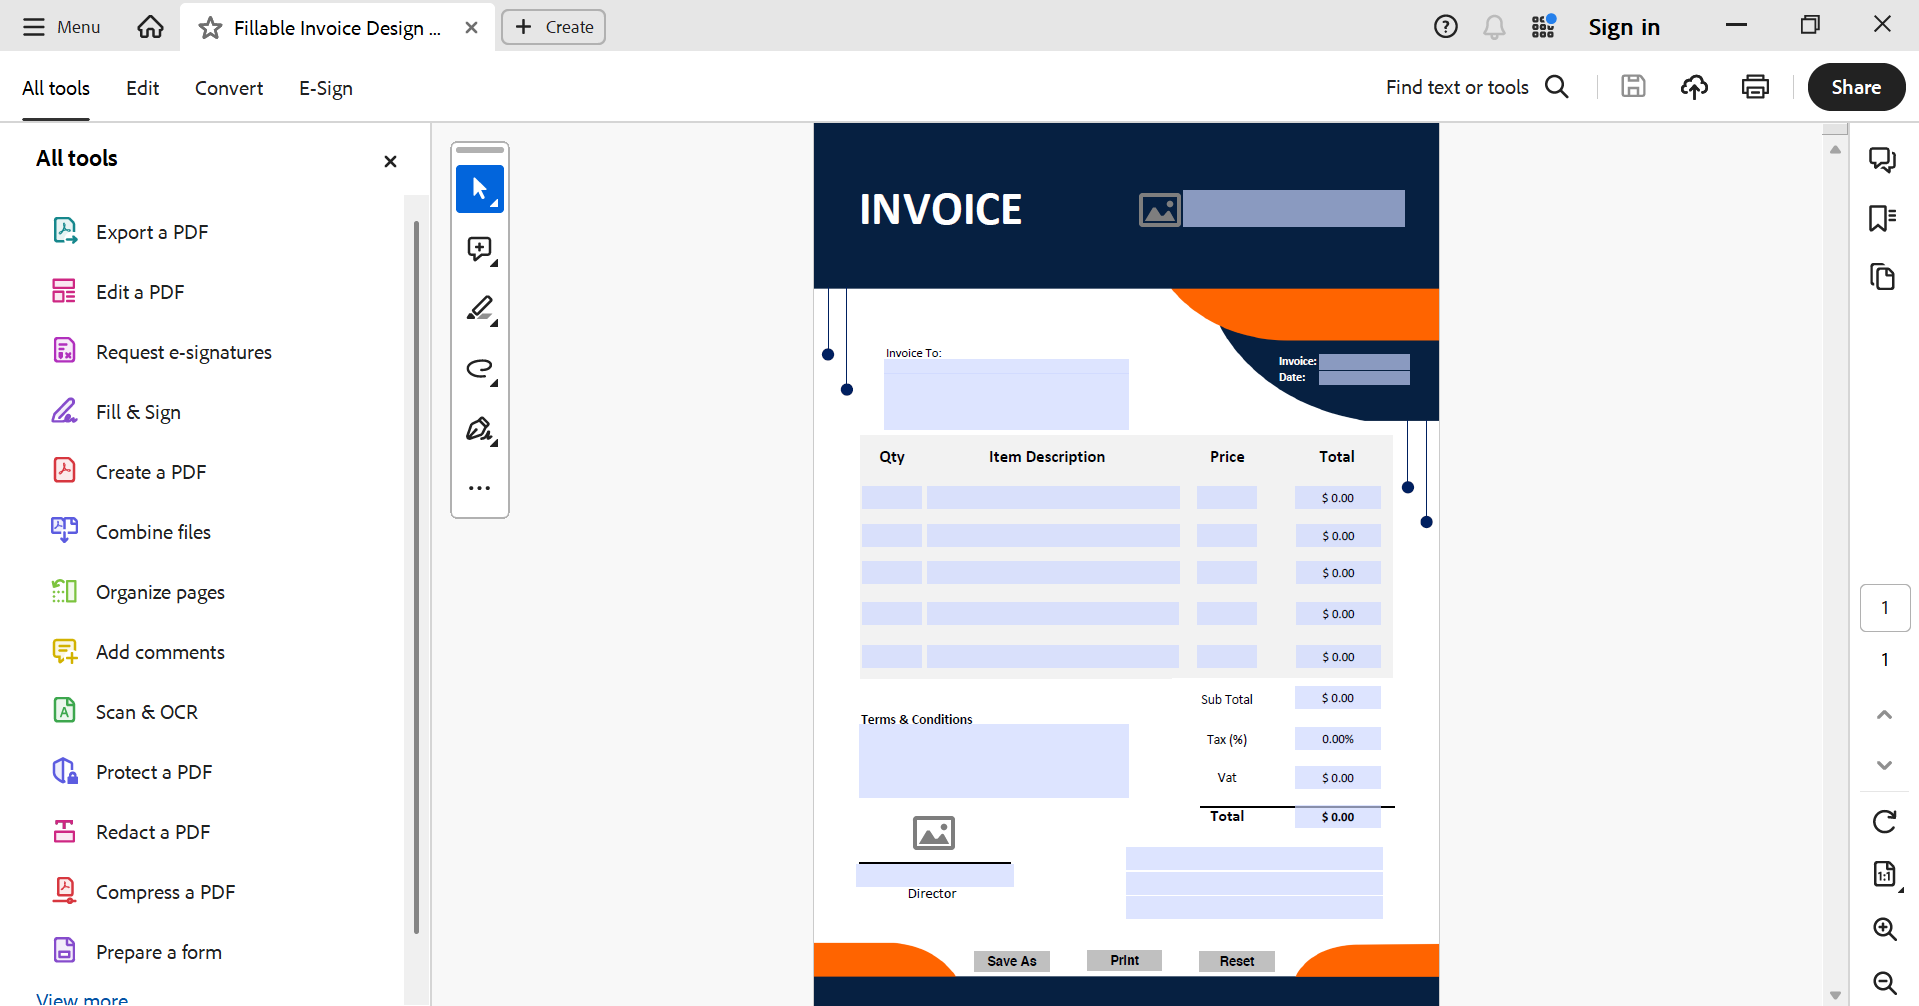The width and height of the screenshot is (1919, 1006).
Task: Print the document via the printer icon
Action: tap(1756, 86)
